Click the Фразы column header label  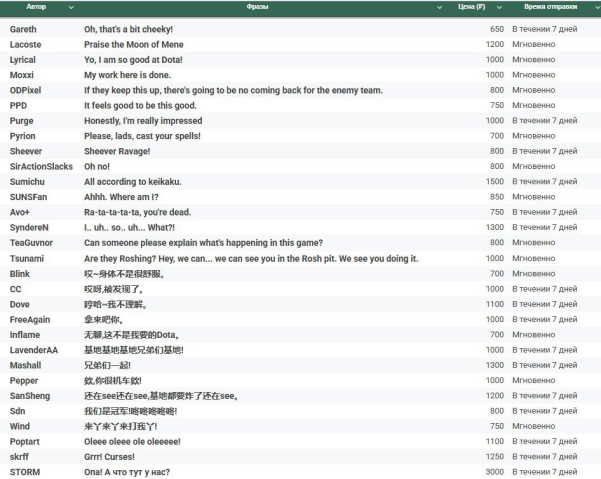(x=257, y=7)
